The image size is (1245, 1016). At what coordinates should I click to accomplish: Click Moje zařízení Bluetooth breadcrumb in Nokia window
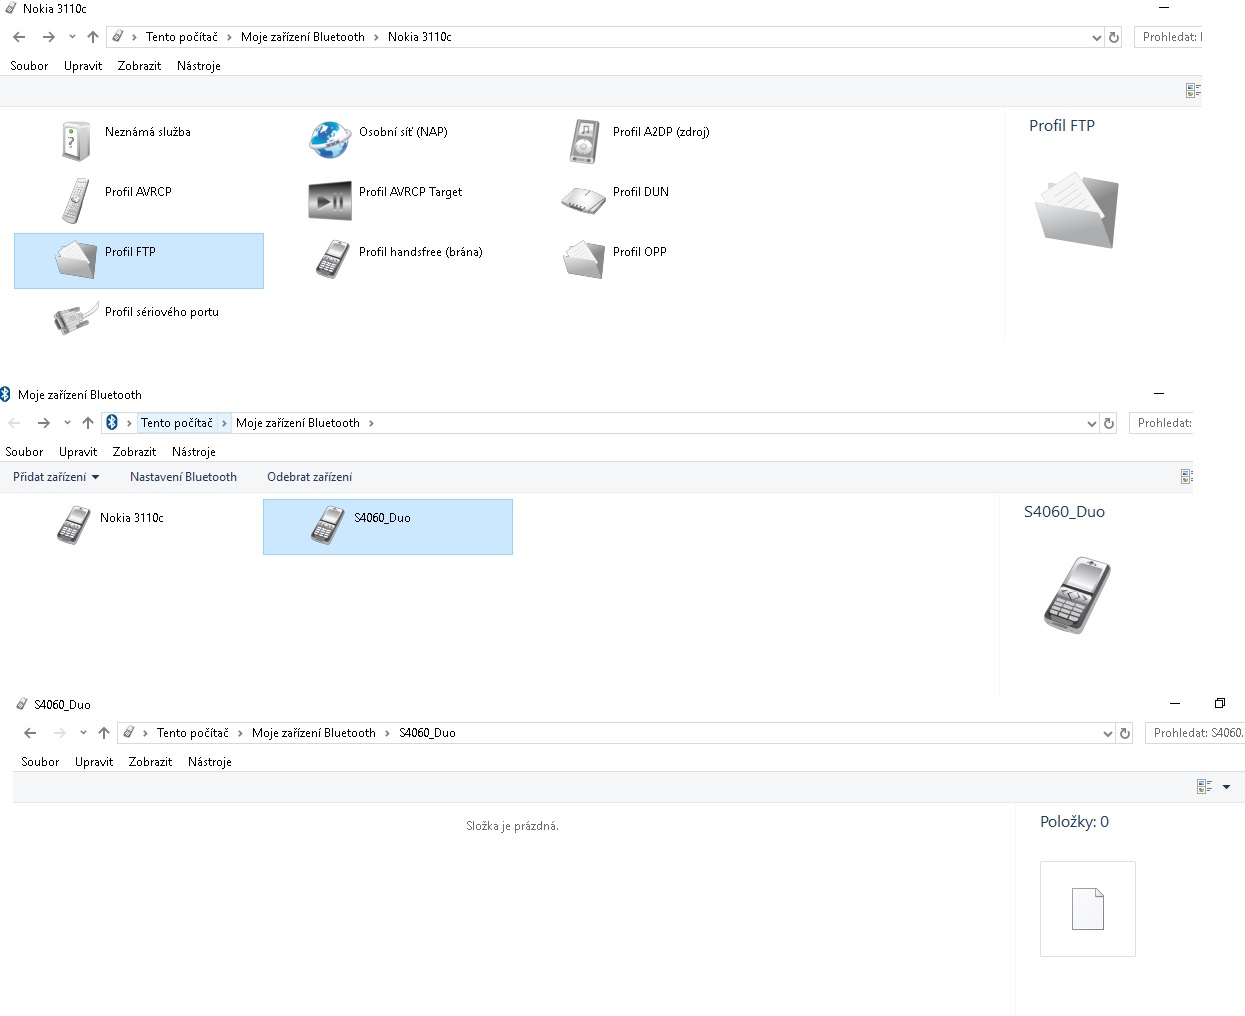303,37
